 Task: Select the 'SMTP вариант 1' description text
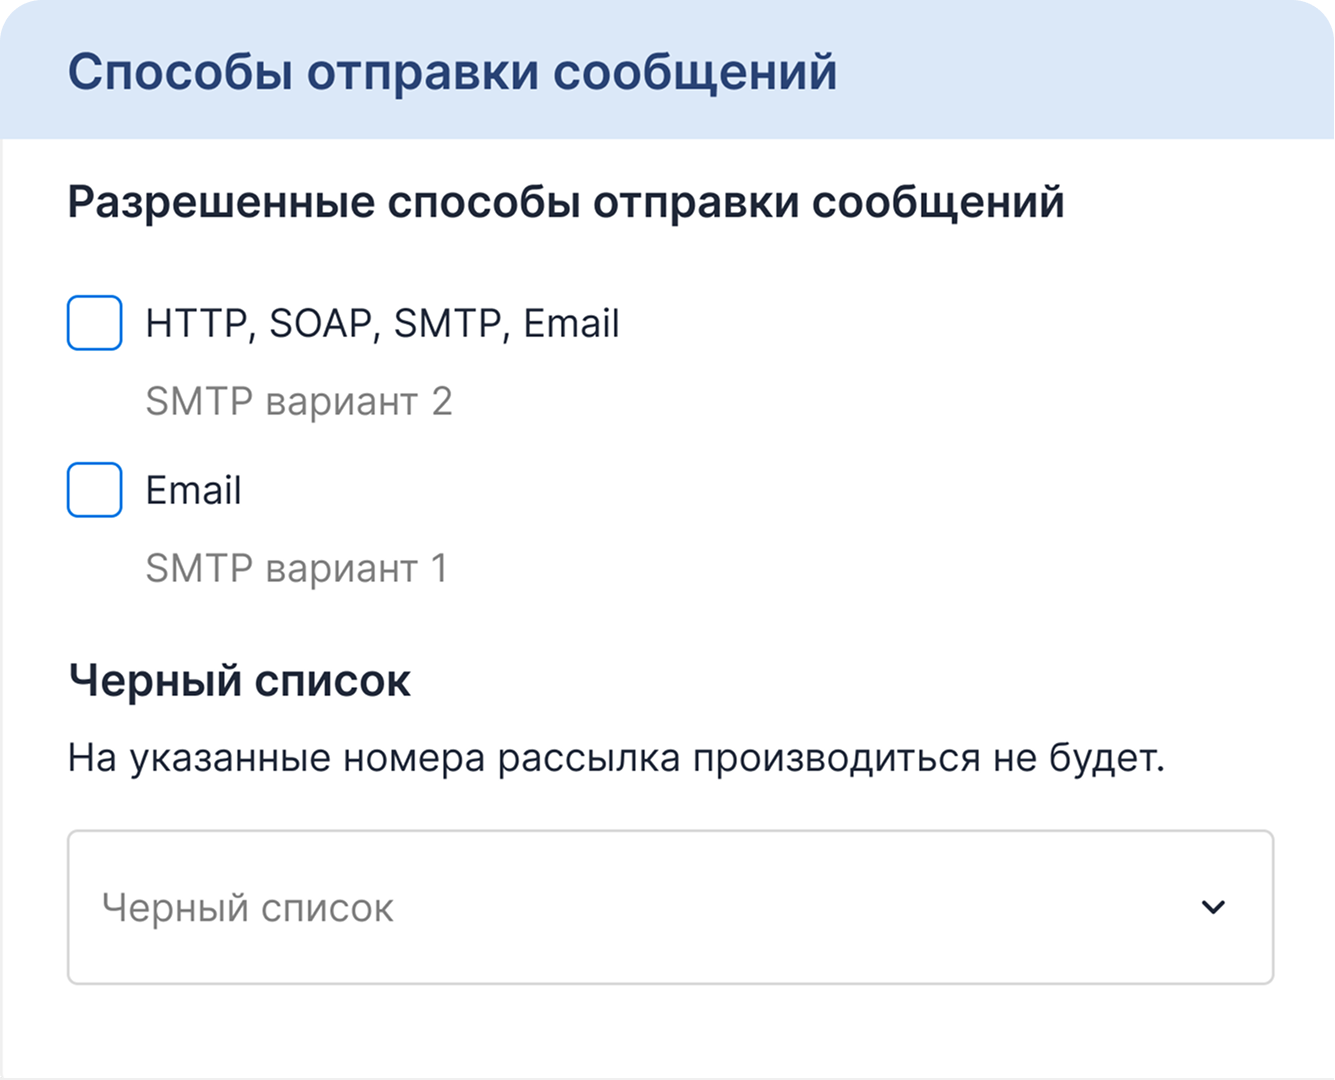coord(296,569)
